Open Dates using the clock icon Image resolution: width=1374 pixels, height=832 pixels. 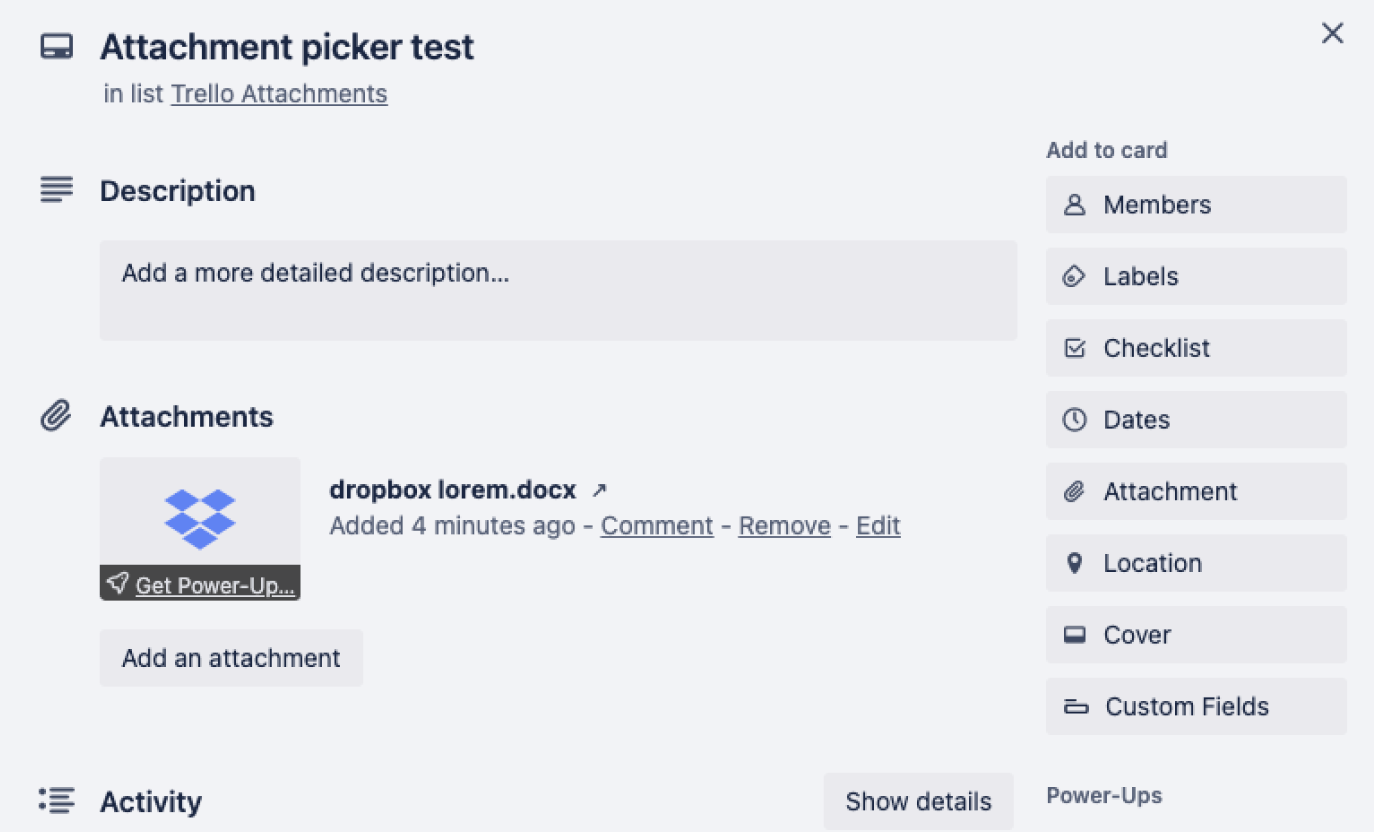tap(1075, 419)
